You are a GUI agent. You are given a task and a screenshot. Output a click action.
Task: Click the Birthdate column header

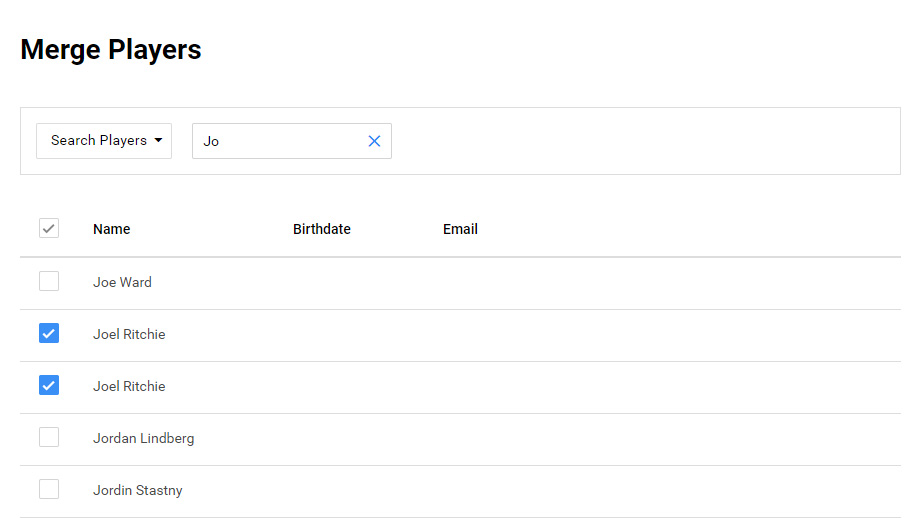pos(321,229)
